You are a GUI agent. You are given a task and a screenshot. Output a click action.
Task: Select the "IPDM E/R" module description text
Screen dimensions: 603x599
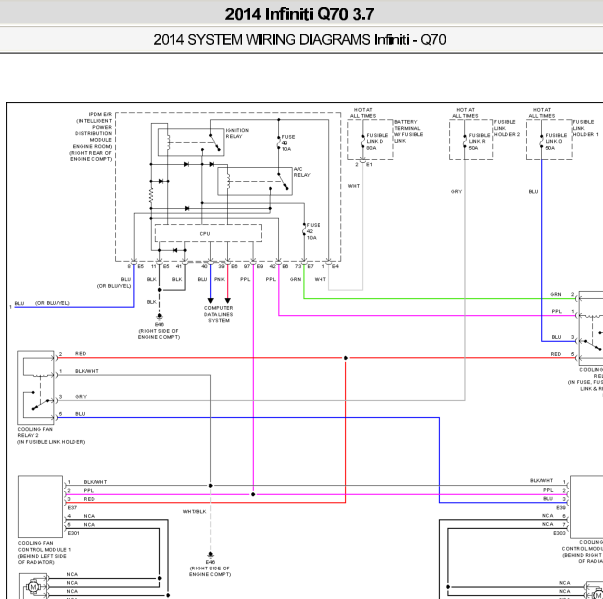92,136
